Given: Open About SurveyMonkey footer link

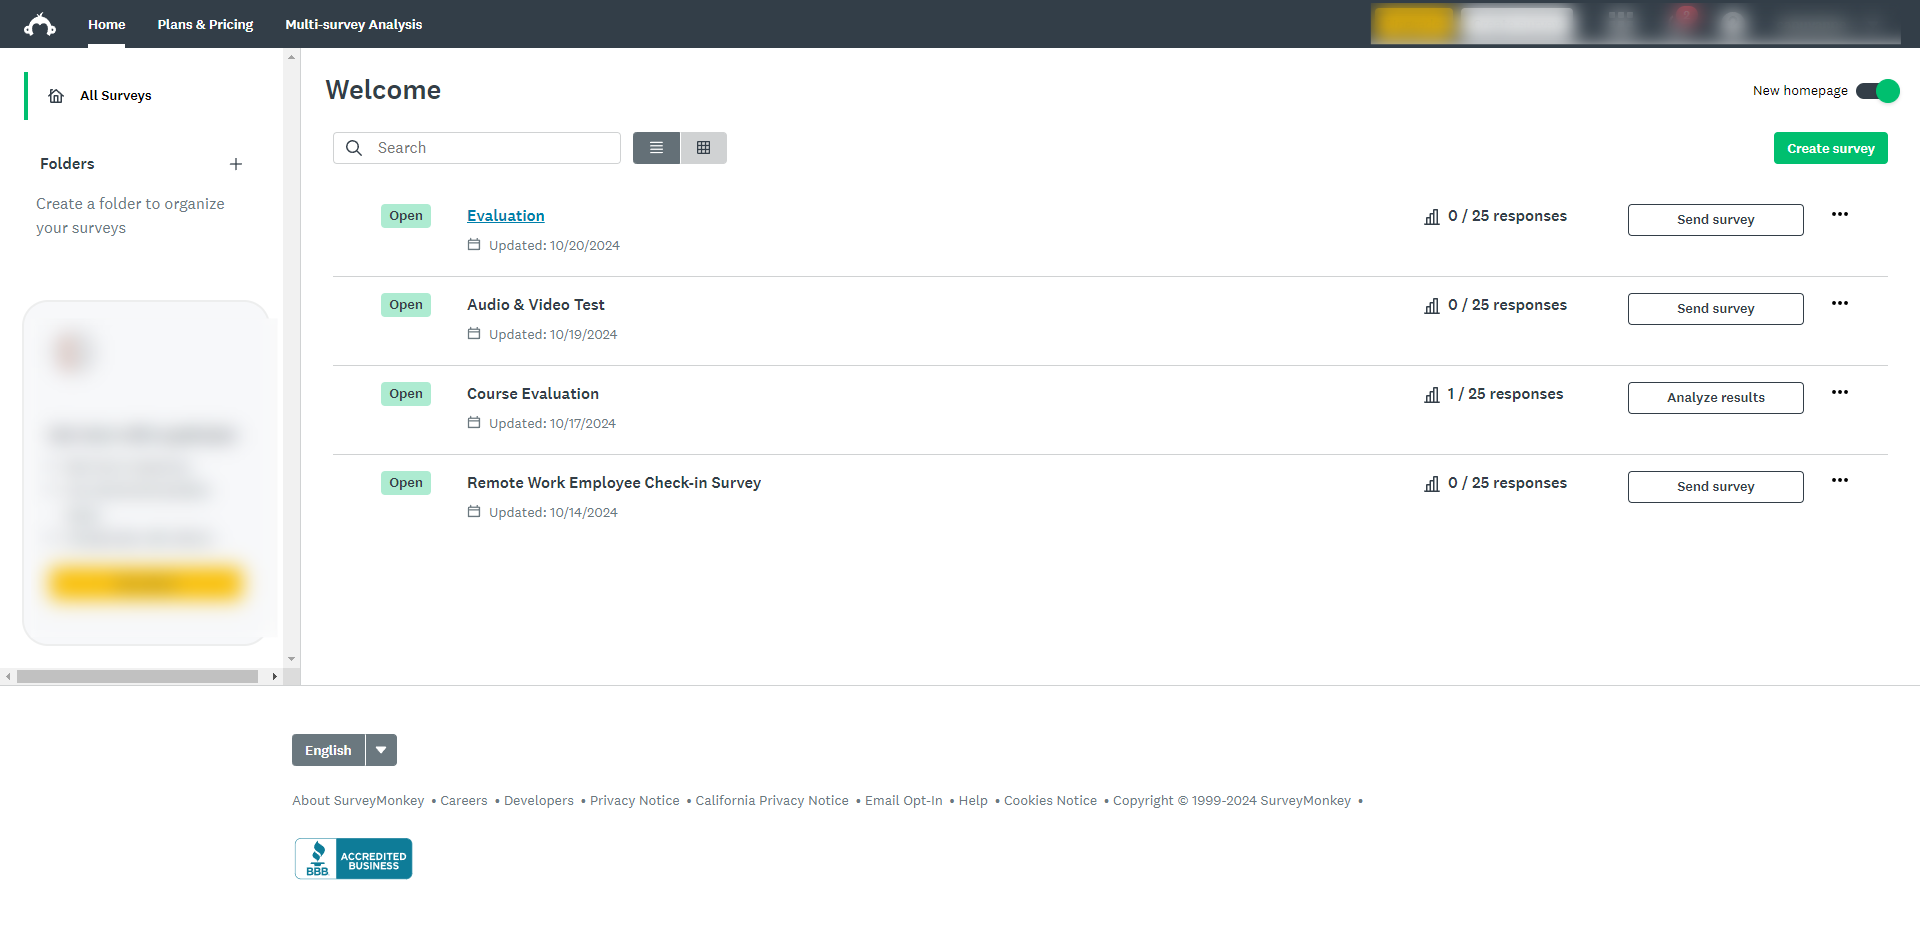Looking at the screenshot, I should pos(358,801).
